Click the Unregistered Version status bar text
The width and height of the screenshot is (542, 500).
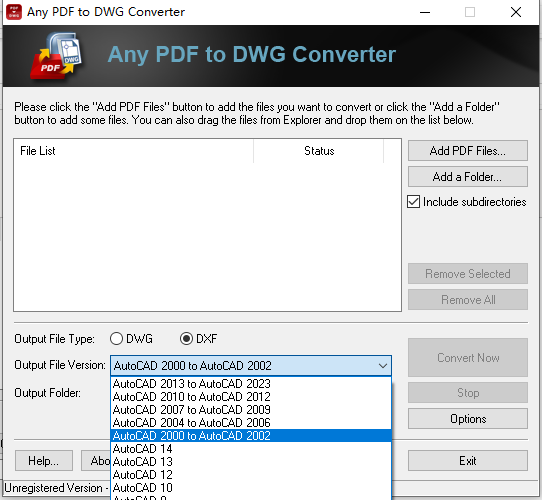pyautogui.click(x=56, y=488)
